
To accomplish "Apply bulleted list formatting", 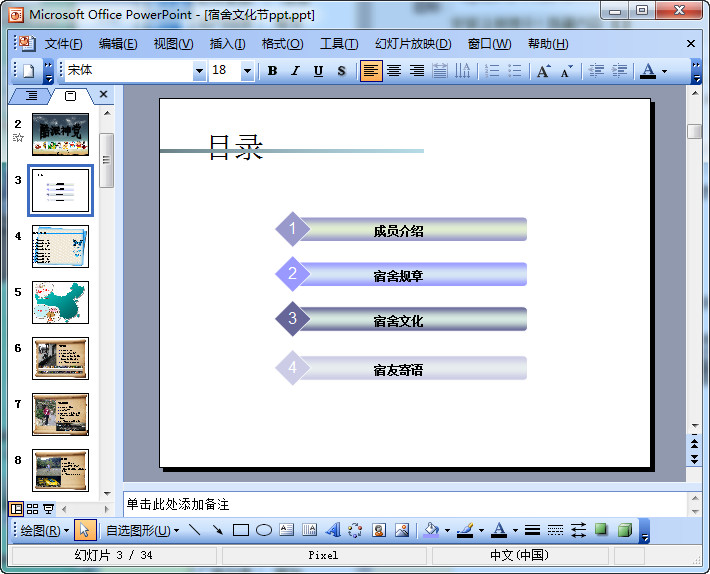I will tap(515, 71).
